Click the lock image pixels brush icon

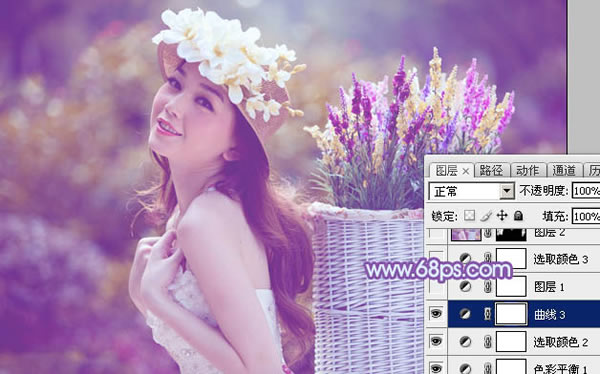(x=486, y=216)
